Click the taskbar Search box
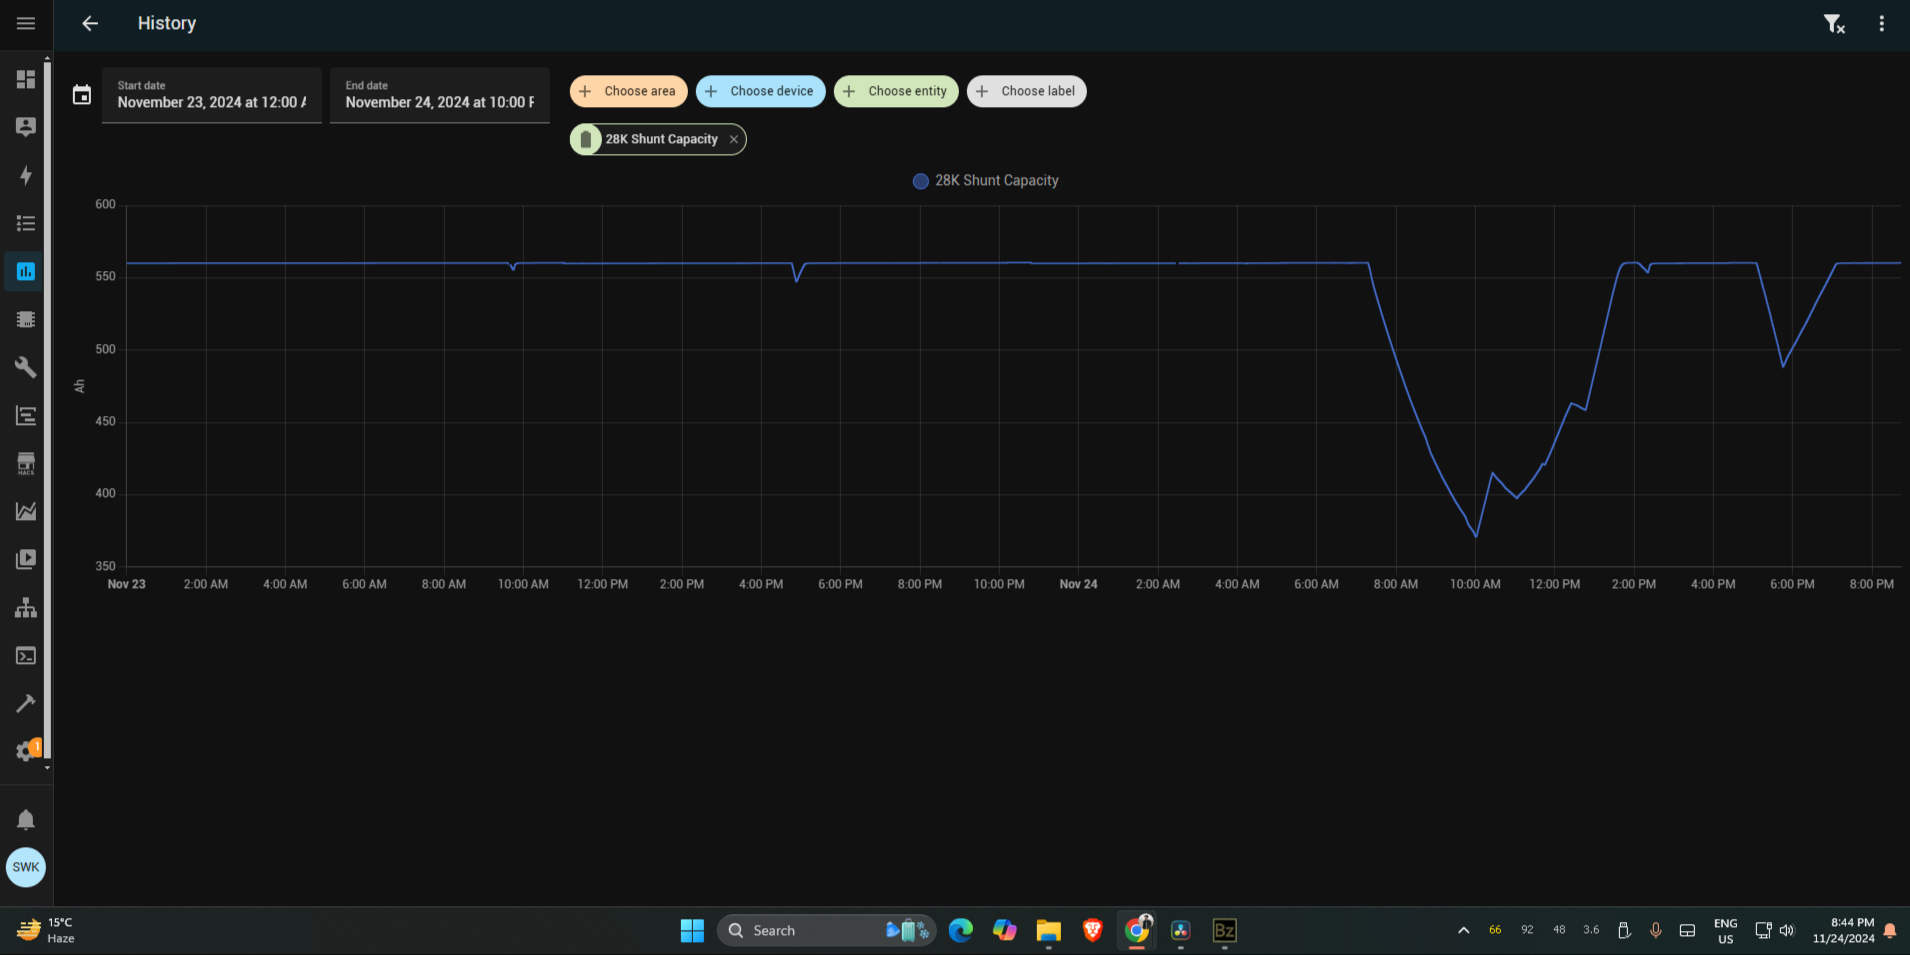This screenshot has height=955, width=1910. (x=826, y=930)
